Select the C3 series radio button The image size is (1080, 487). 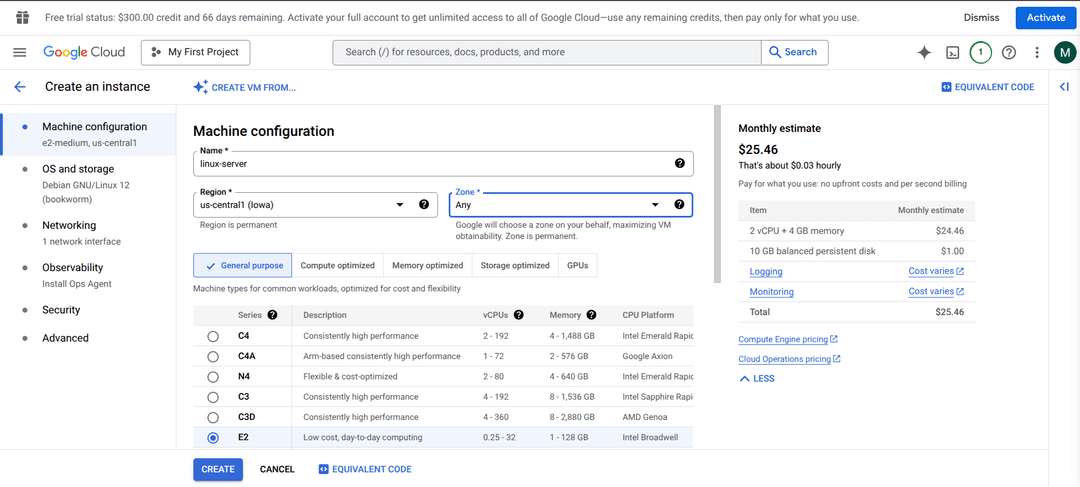coord(213,397)
